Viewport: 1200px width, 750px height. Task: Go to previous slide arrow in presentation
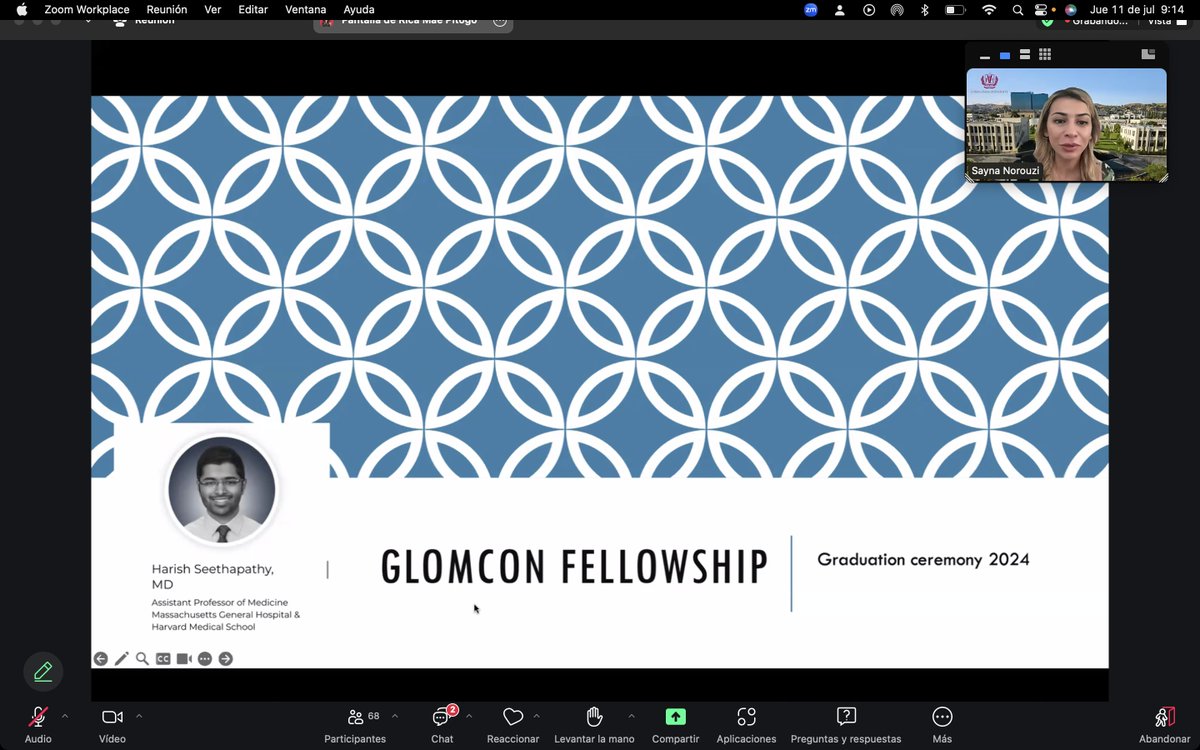click(101, 659)
